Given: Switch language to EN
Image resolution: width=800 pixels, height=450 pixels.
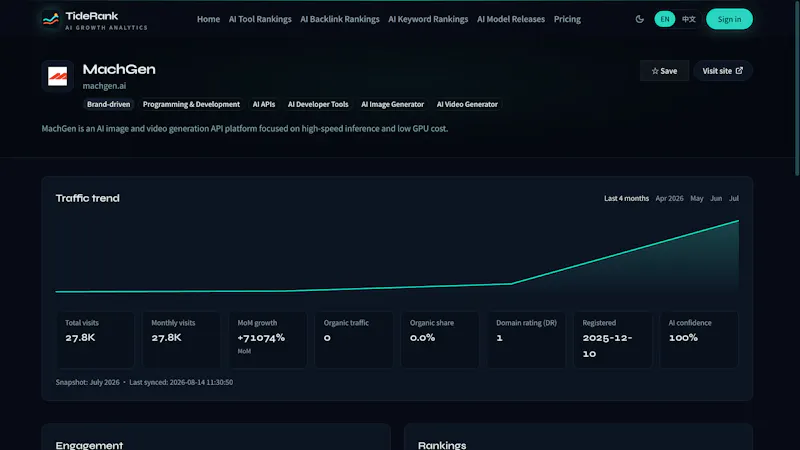Looking at the screenshot, I should point(665,19).
